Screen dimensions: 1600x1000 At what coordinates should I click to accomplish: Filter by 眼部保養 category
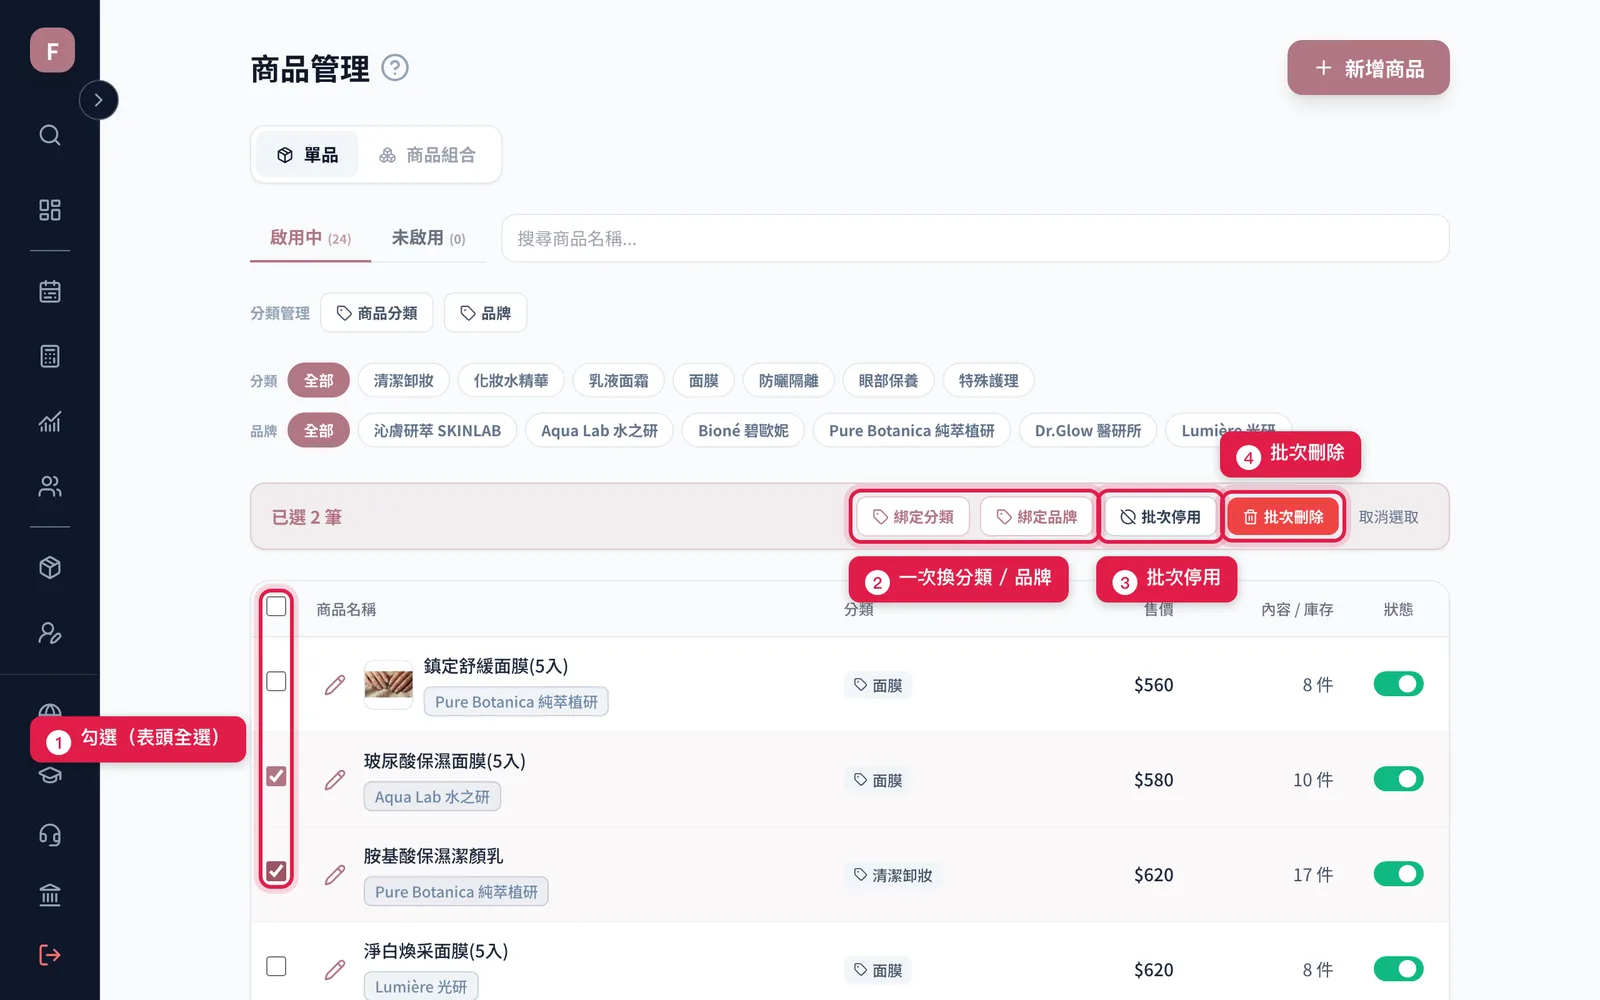pyautogui.click(x=889, y=381)
